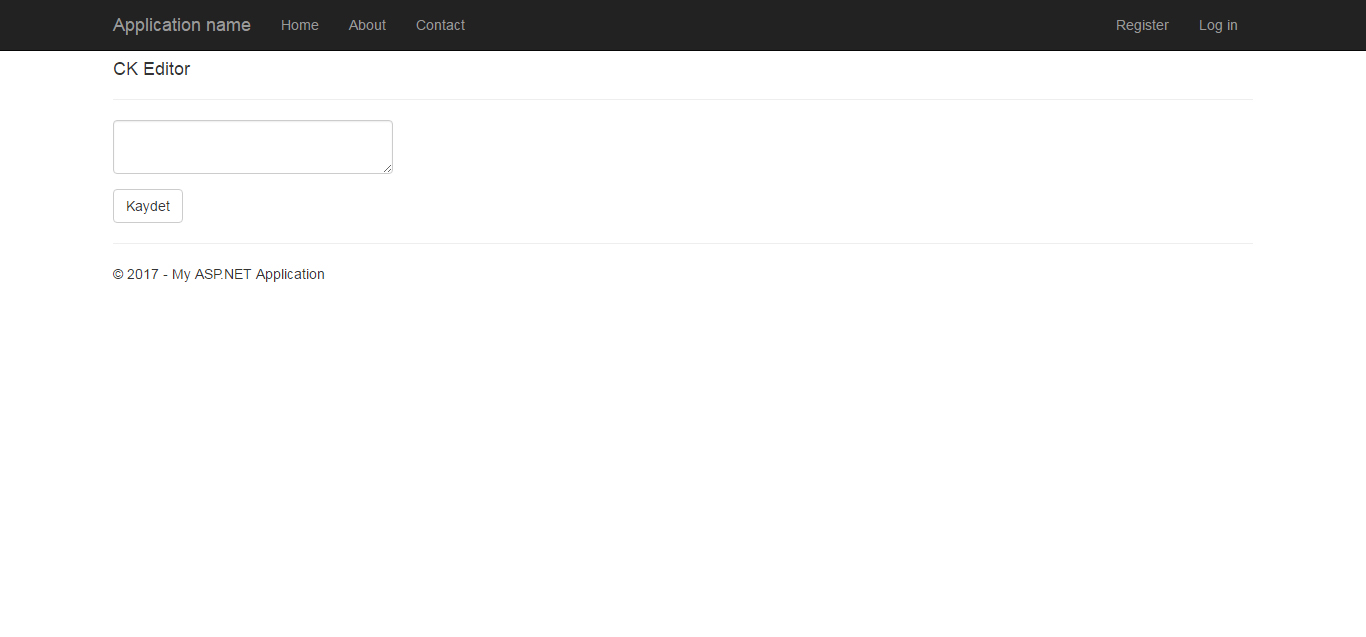Click the word Editor in heading
1366x637 pixels.
(166, 69)
